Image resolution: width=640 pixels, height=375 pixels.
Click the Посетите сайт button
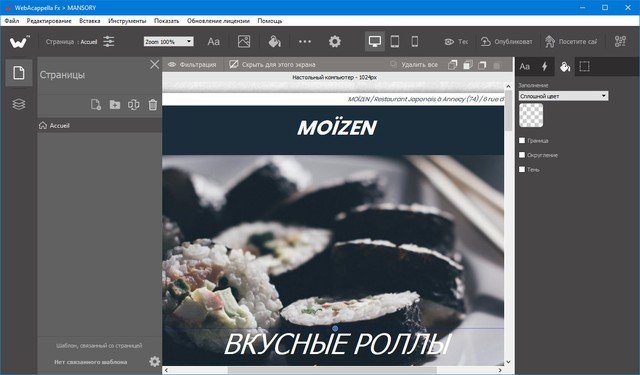tap(571, 42)
